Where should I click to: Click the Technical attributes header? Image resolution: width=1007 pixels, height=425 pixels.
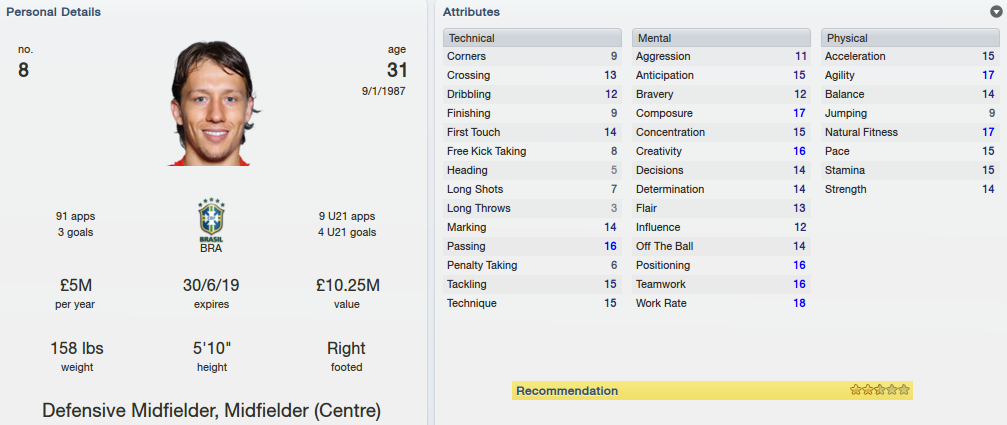click(532, 38)
